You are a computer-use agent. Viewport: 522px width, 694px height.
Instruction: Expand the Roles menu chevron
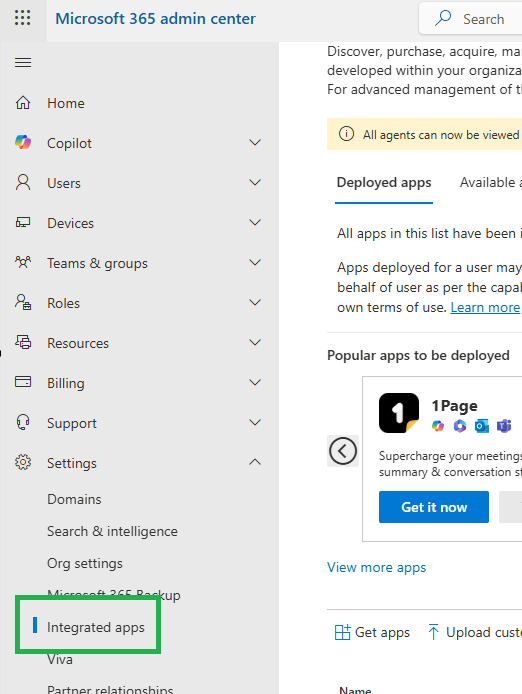[x=255, y=302]
